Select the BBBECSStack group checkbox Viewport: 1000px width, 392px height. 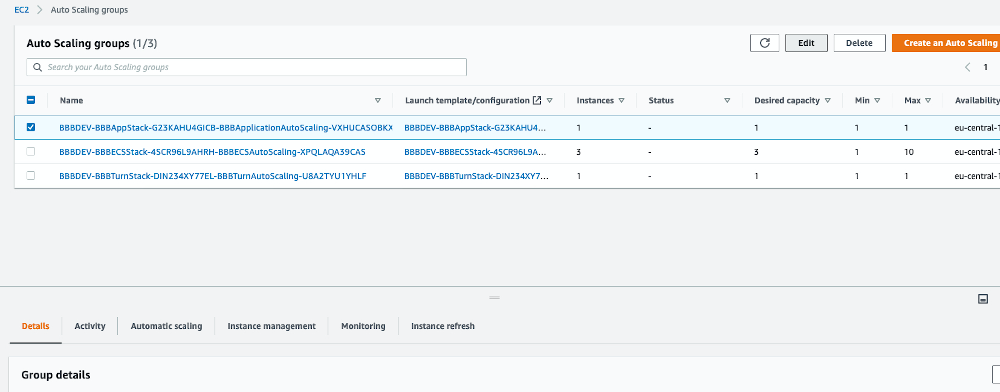[31, 152]
